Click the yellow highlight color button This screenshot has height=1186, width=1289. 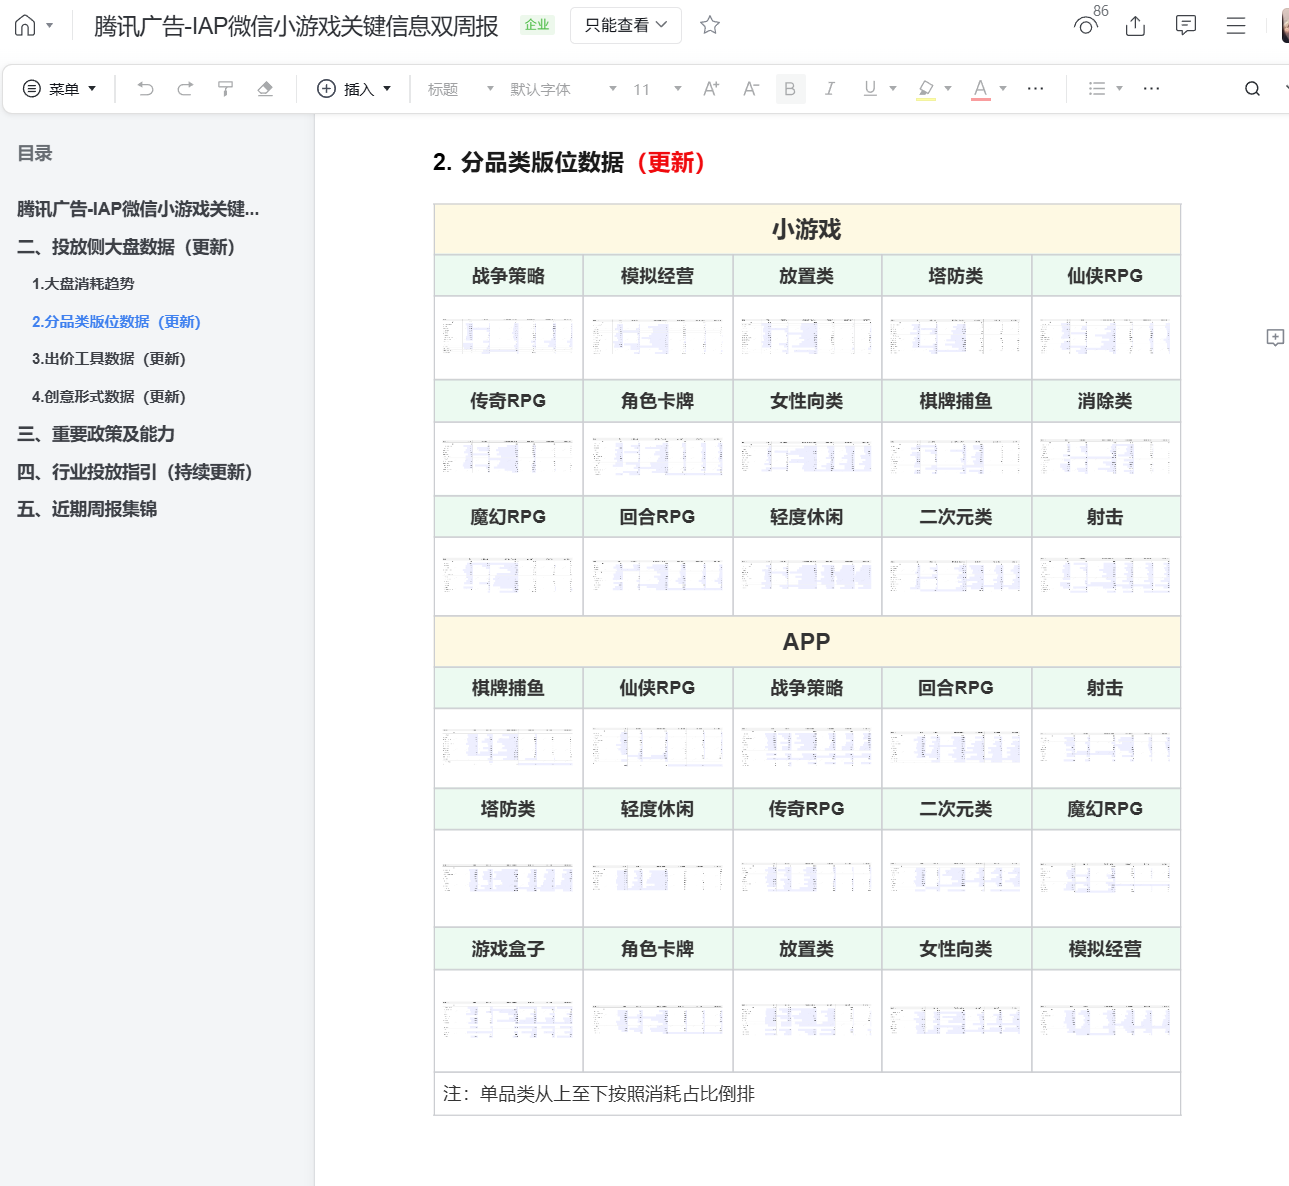tap(926, 89)
